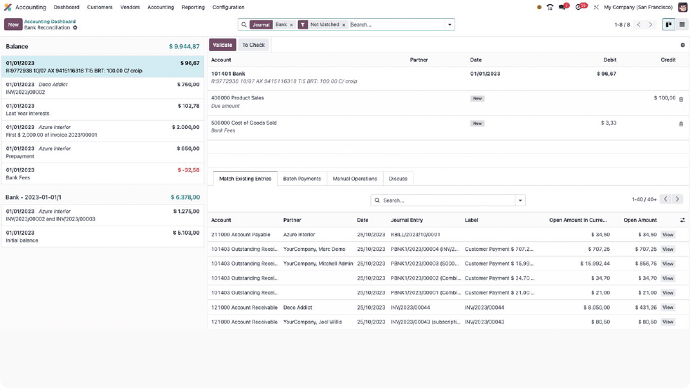Viewport: 690px width, 389px height.
Task: Switch to kanban view
Action: point(668,25)
